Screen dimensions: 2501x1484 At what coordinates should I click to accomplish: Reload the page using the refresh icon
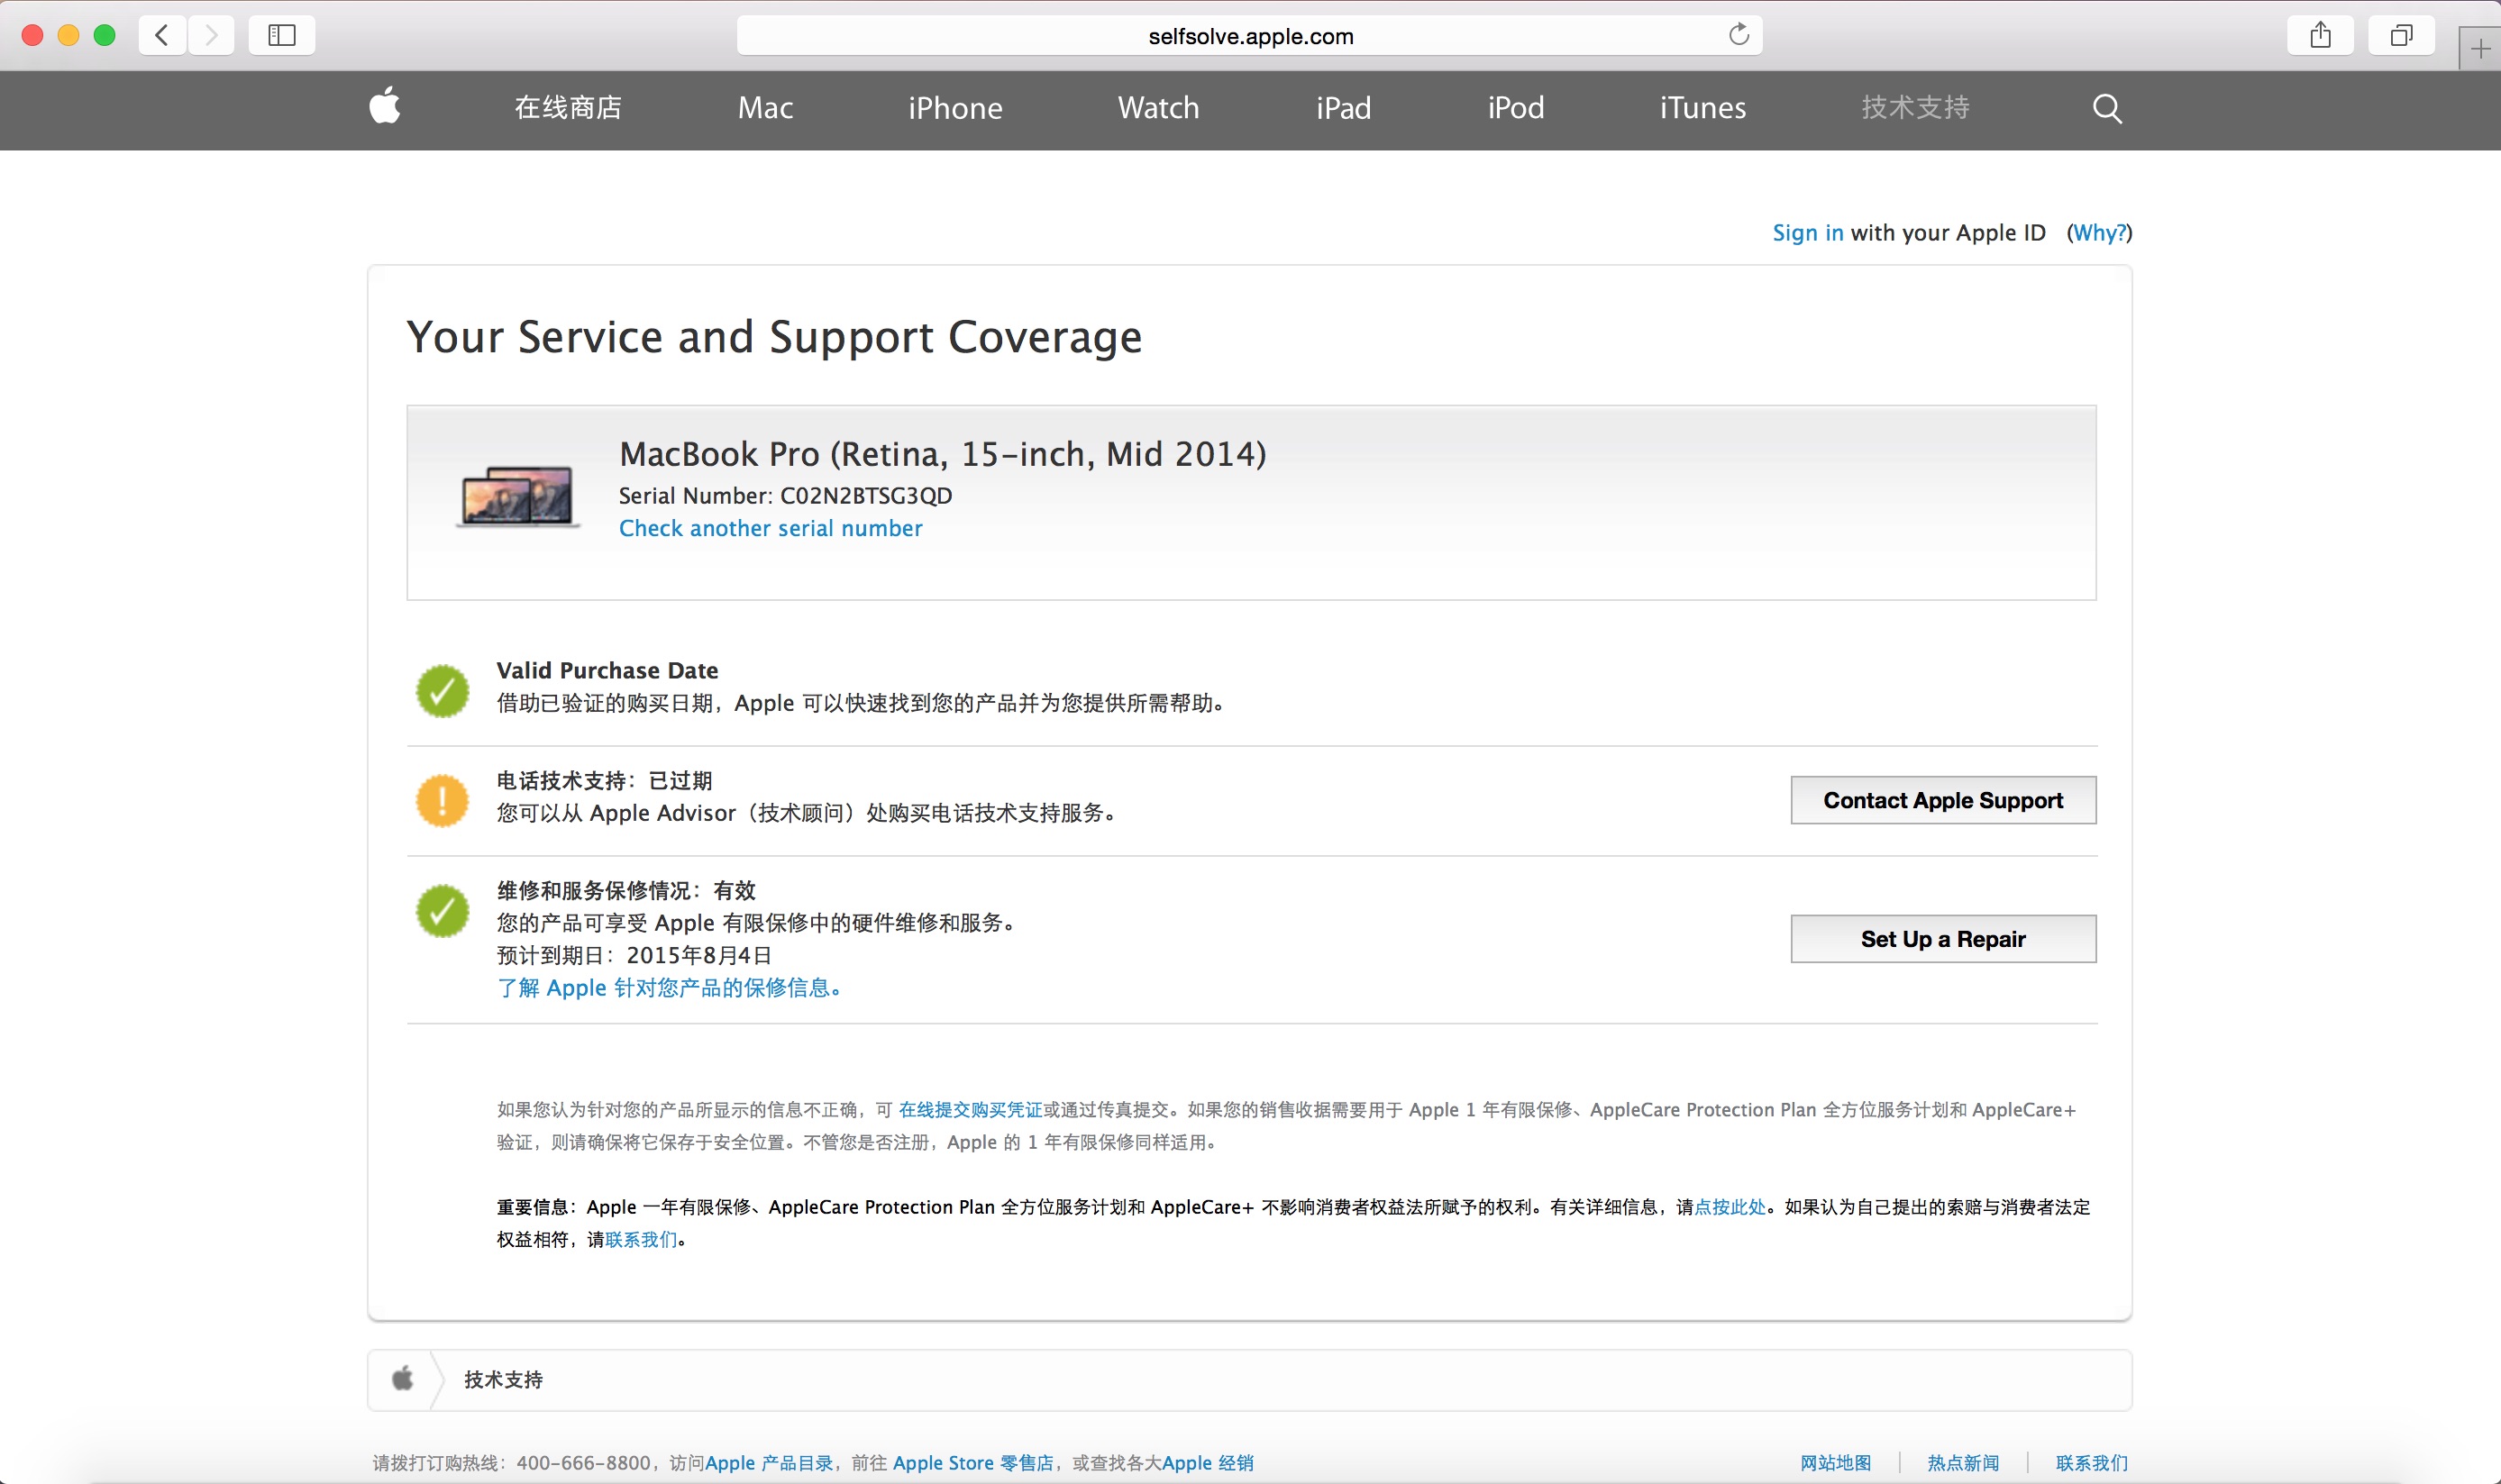[x=1739, y=35]
